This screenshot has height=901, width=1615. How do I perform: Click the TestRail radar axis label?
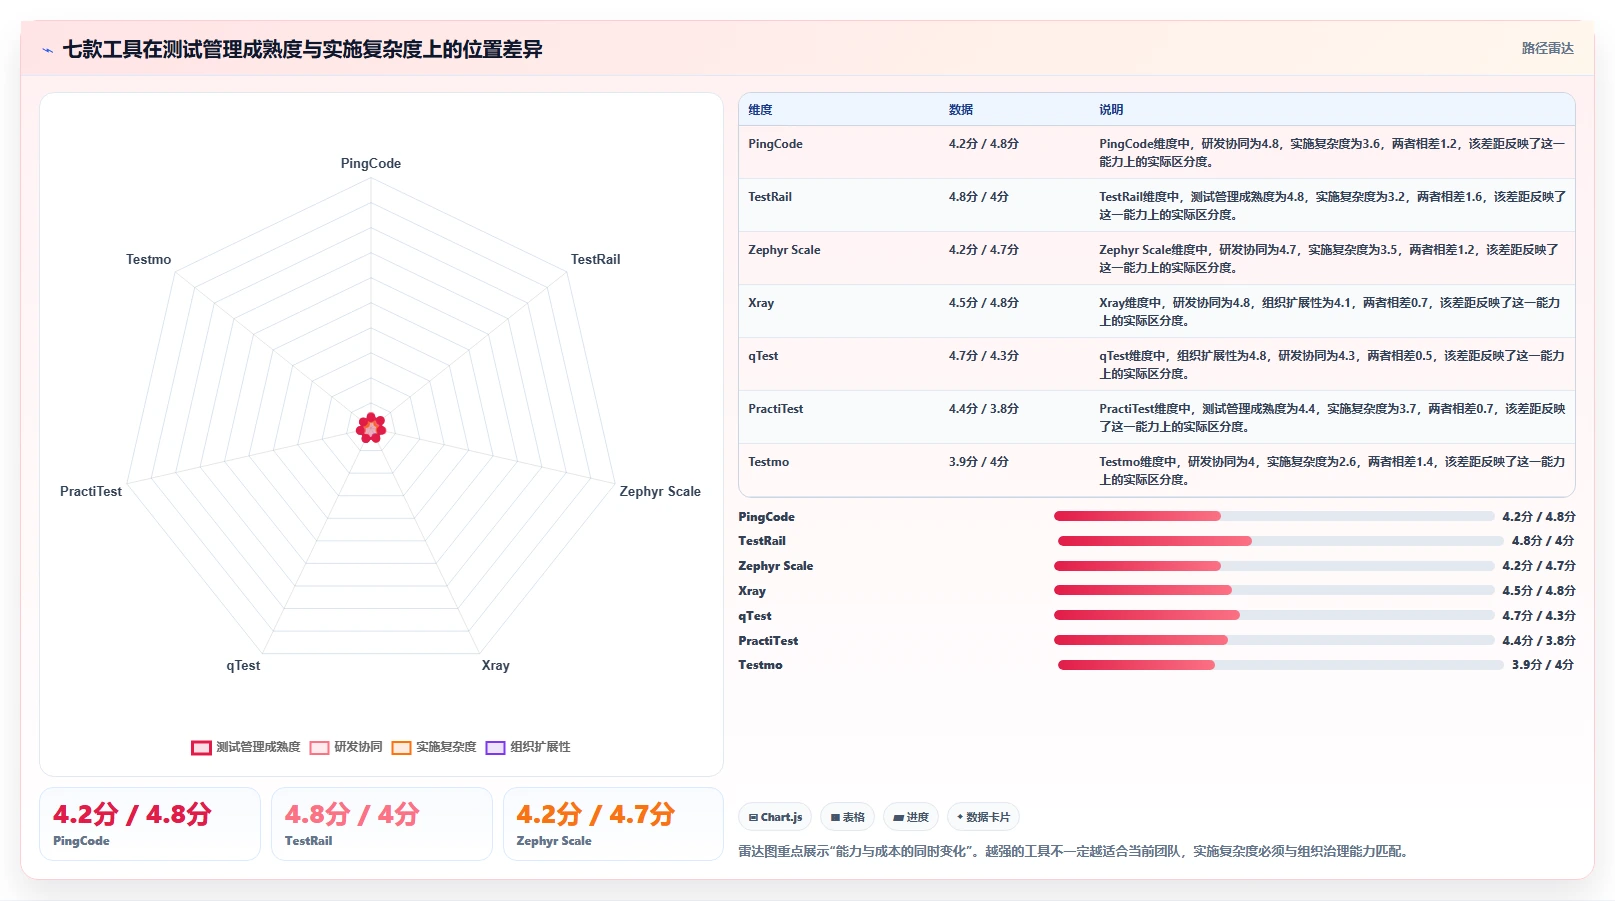click(x=596, y=260)
